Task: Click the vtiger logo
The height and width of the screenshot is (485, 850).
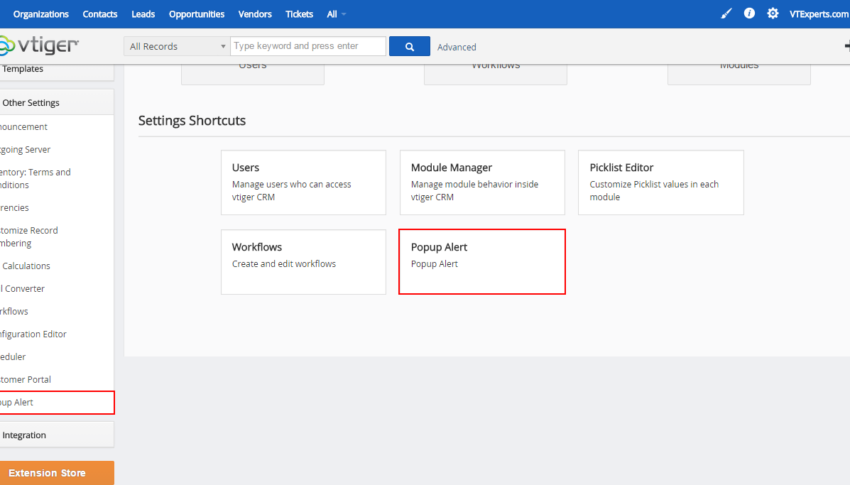Action: (39, 45)
